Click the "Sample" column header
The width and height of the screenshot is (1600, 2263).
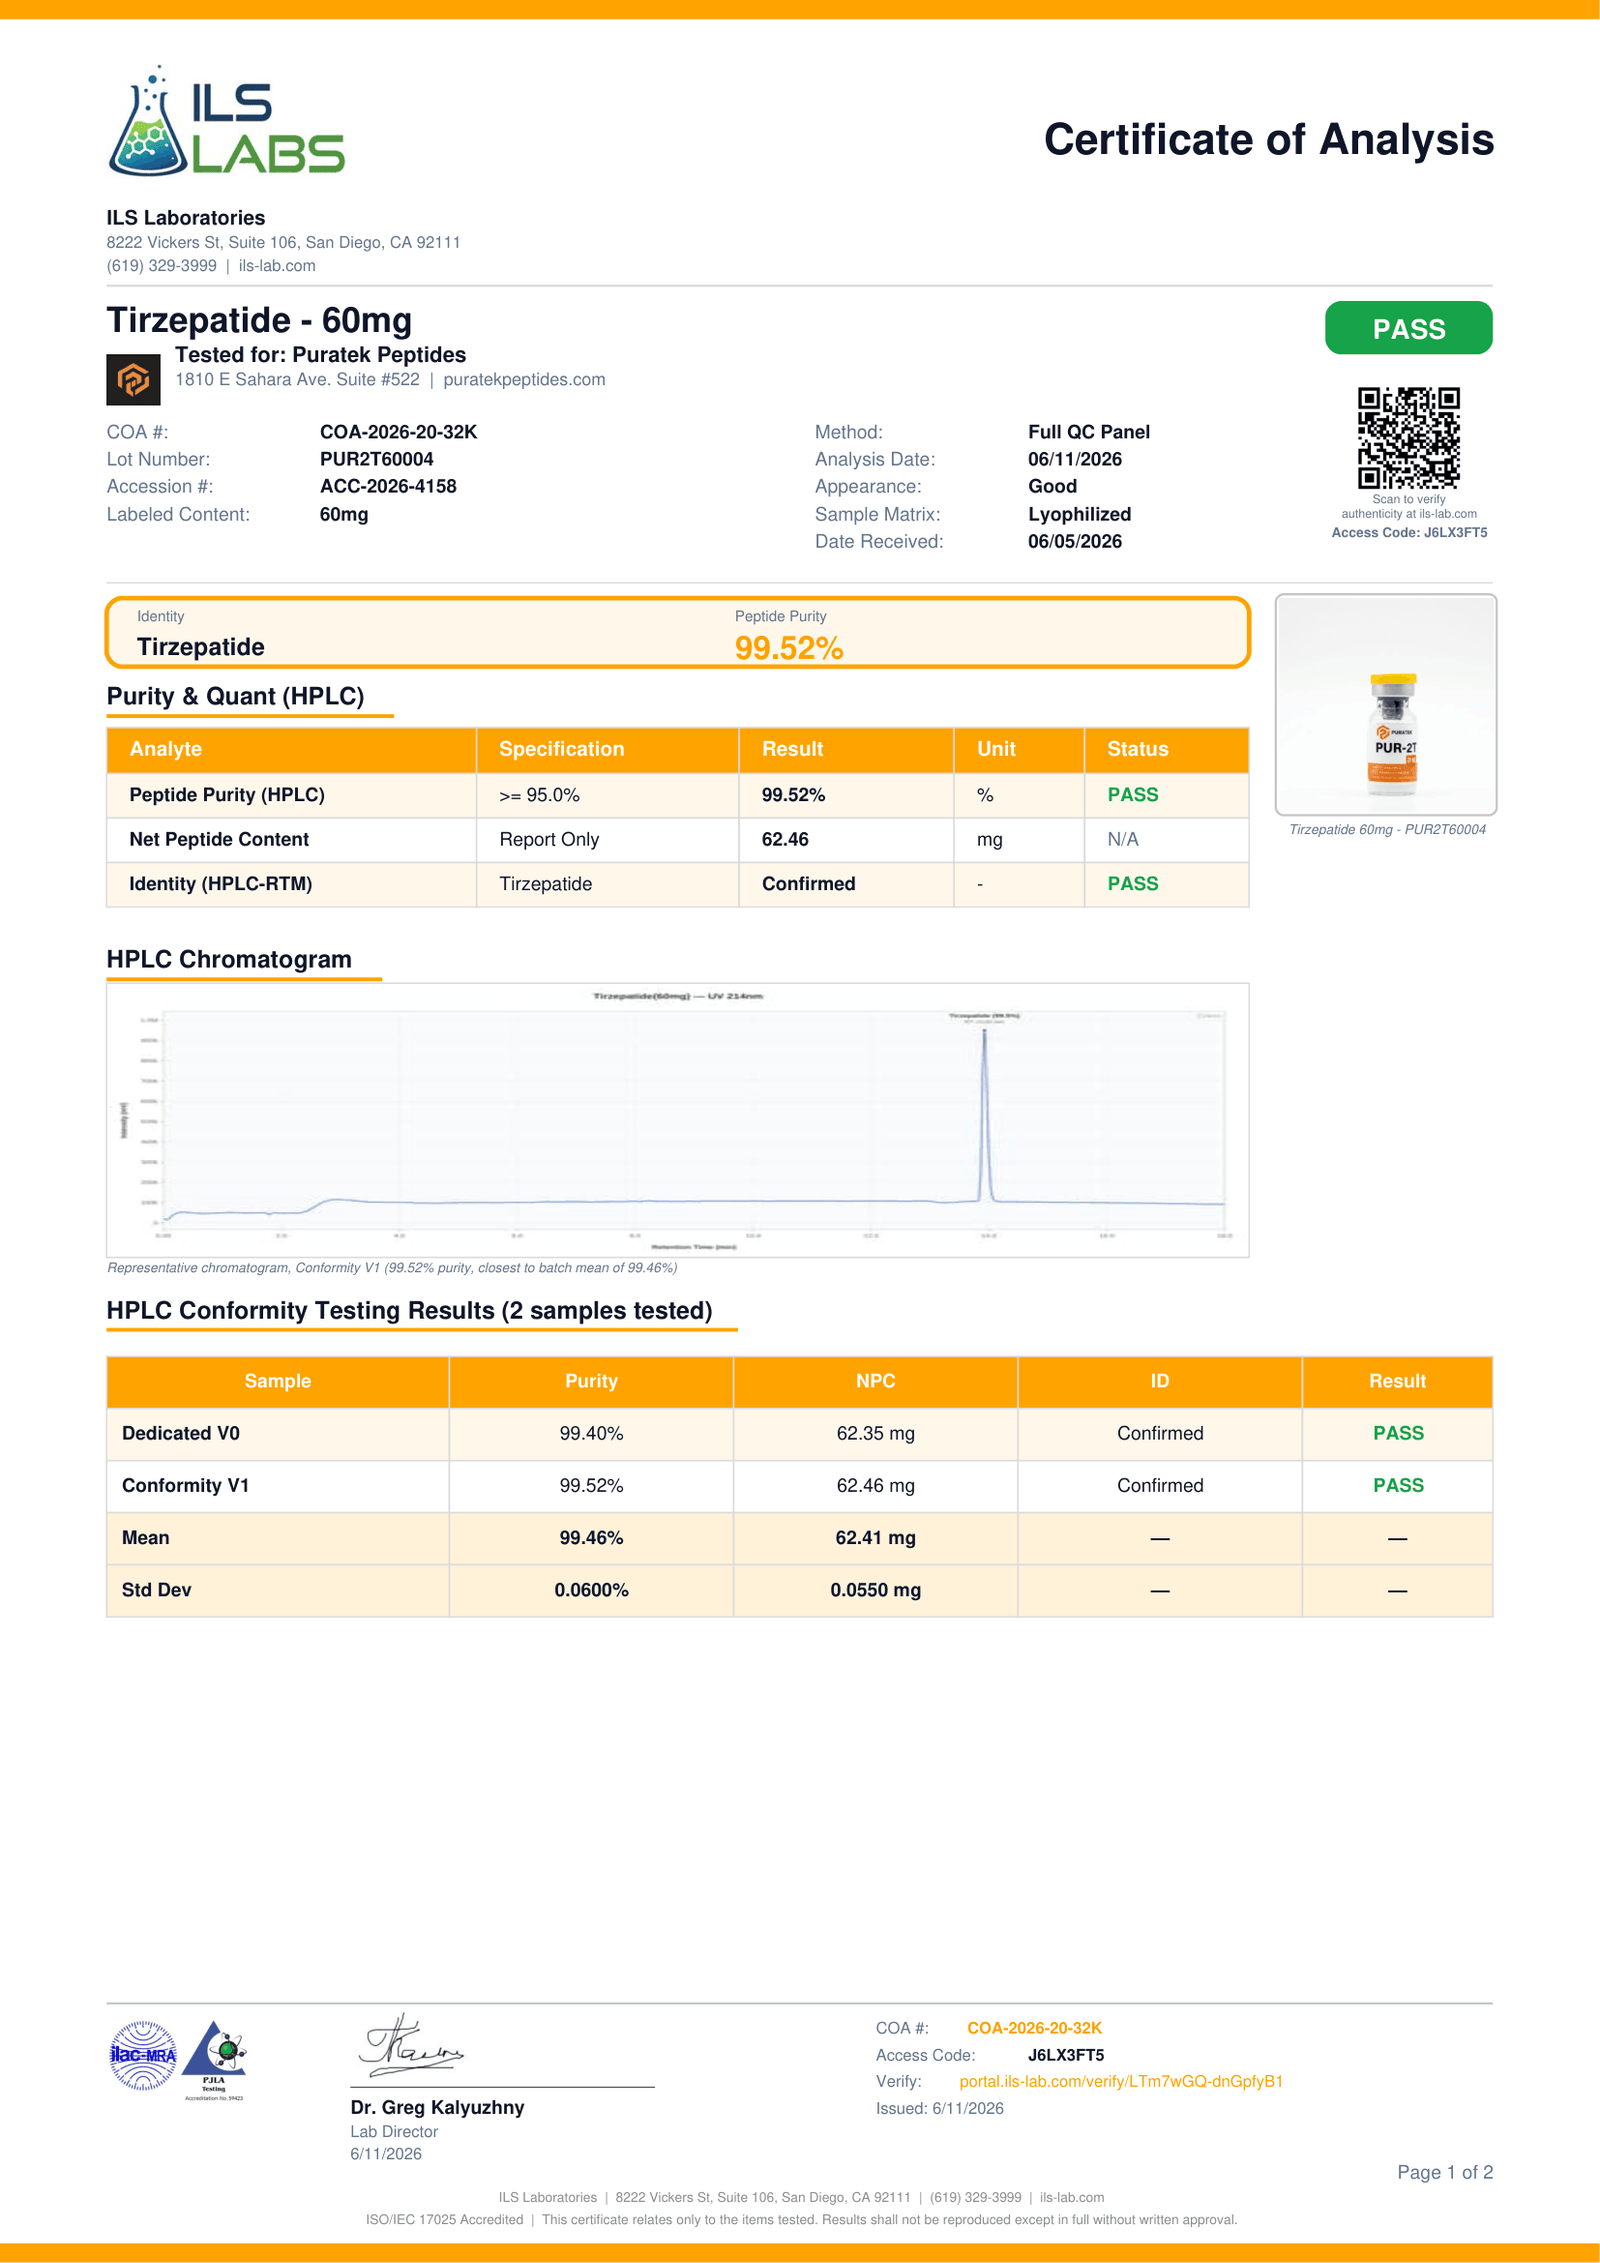coord(278,1381)
